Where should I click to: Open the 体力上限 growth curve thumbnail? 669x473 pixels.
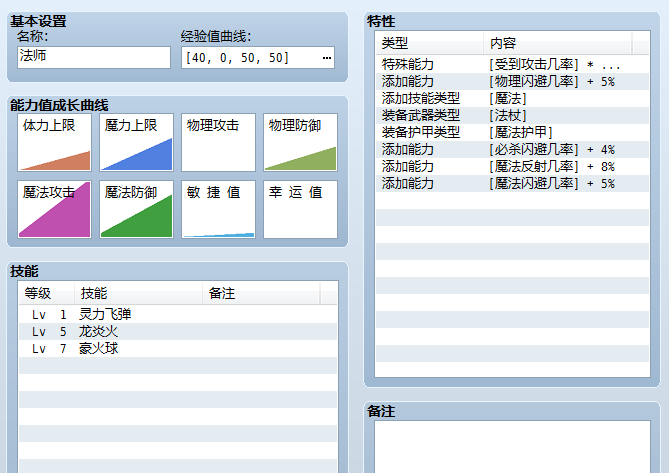54,142
